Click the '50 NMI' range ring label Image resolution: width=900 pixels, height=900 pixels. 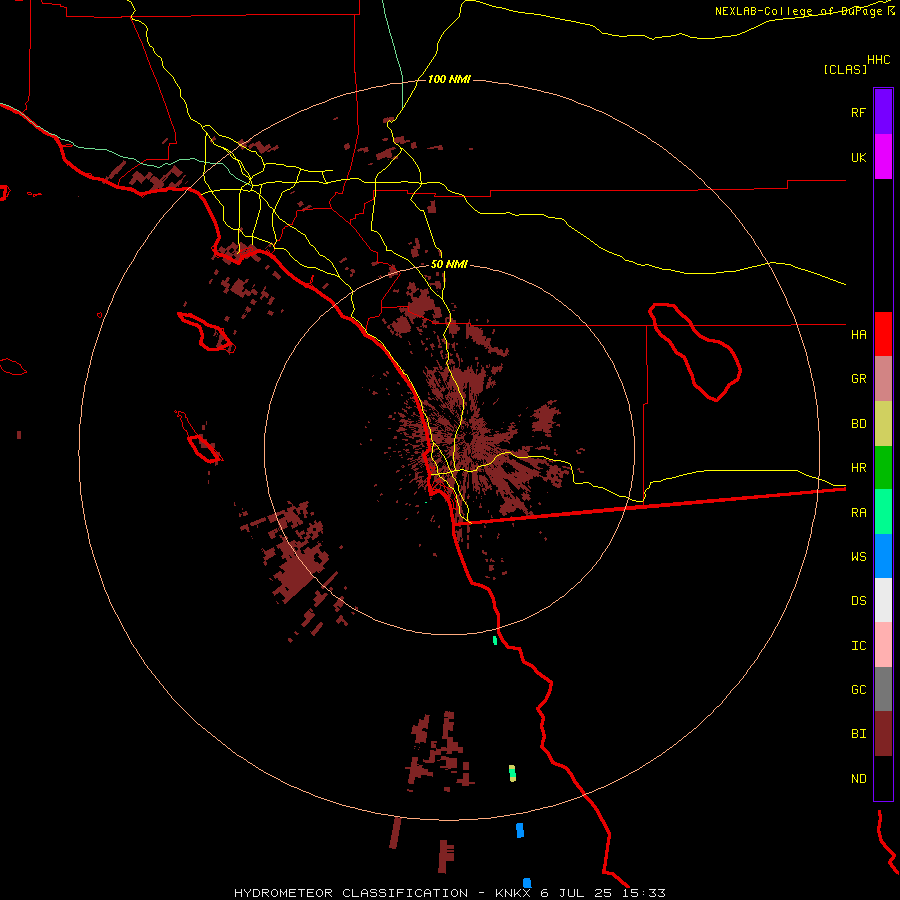coord(449,265)
